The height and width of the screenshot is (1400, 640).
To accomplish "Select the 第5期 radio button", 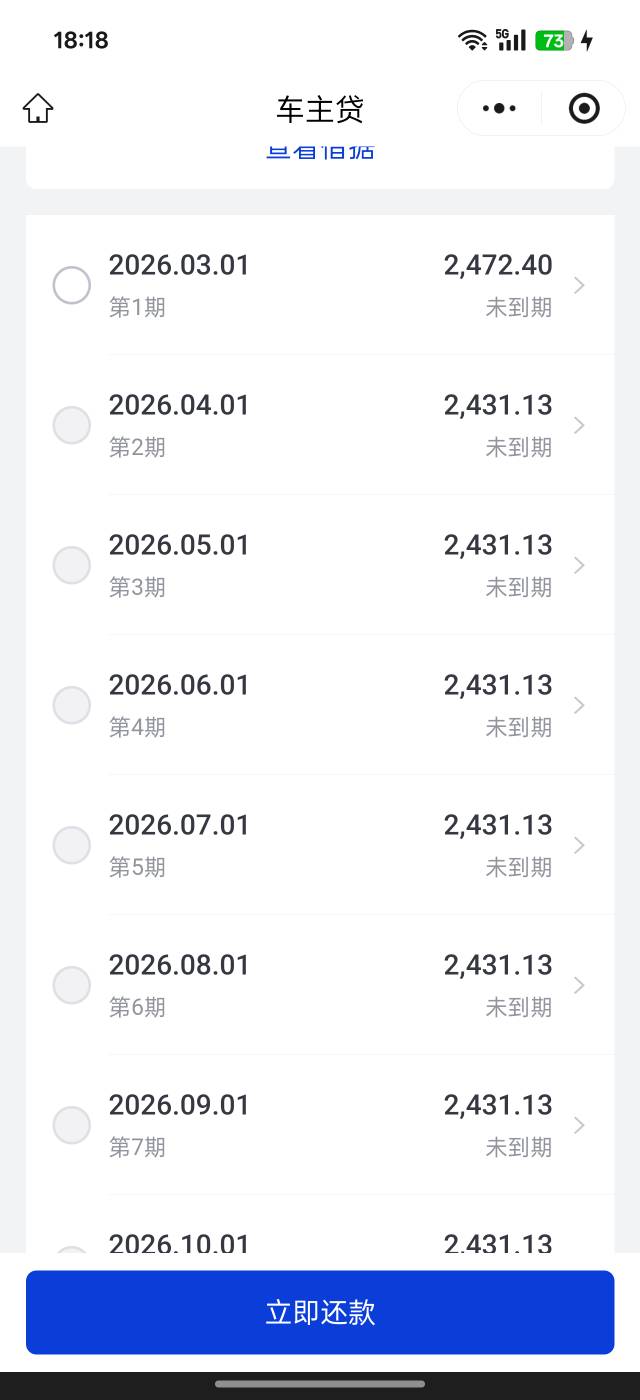I will tap(71, 846).
